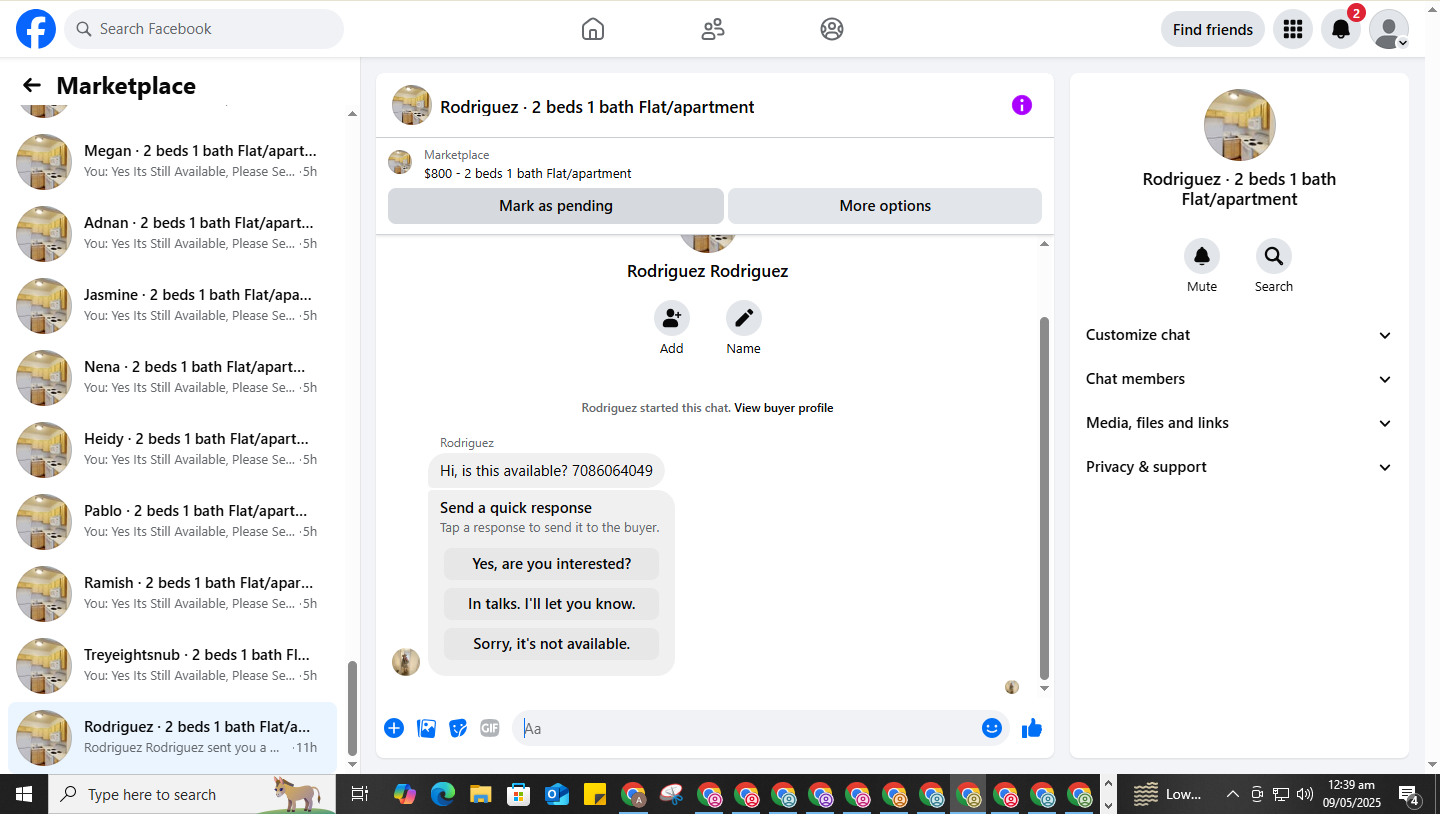Viewport: 1440px width, 814px height.
Task: Open Treyeightsnub's apartment conversation
Action: pyautogui.click(x=173, y=666)
